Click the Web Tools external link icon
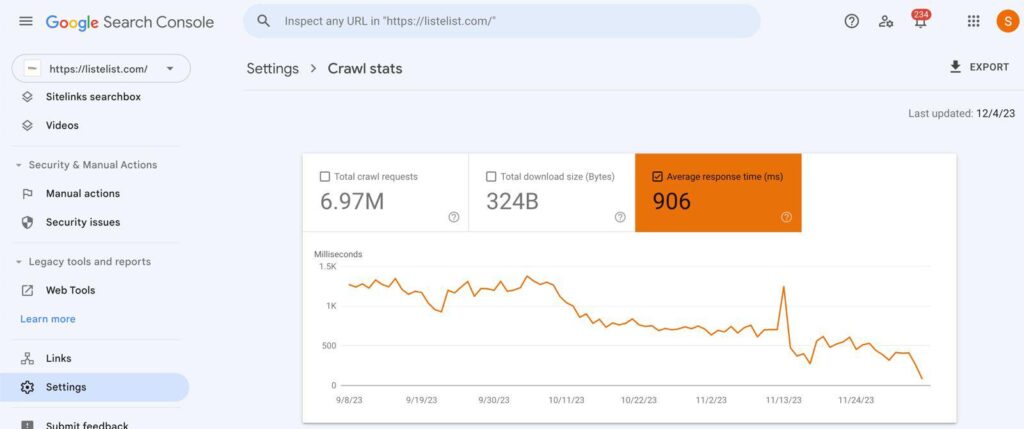Image resolution: width=1024 pixels, height=429 pixels. (x=27, y=290)
